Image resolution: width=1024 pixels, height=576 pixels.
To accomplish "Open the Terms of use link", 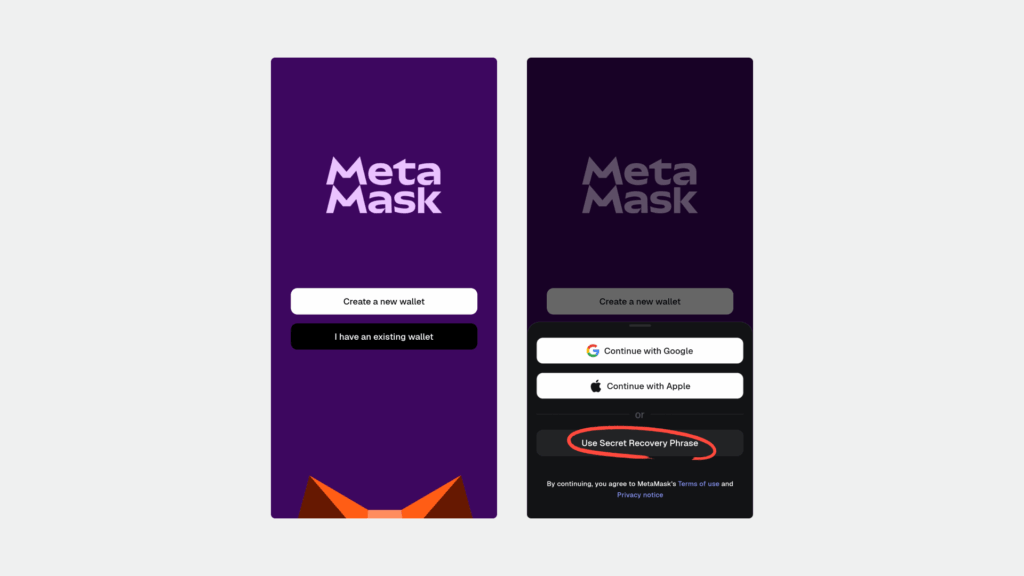I will pos(698,484).
